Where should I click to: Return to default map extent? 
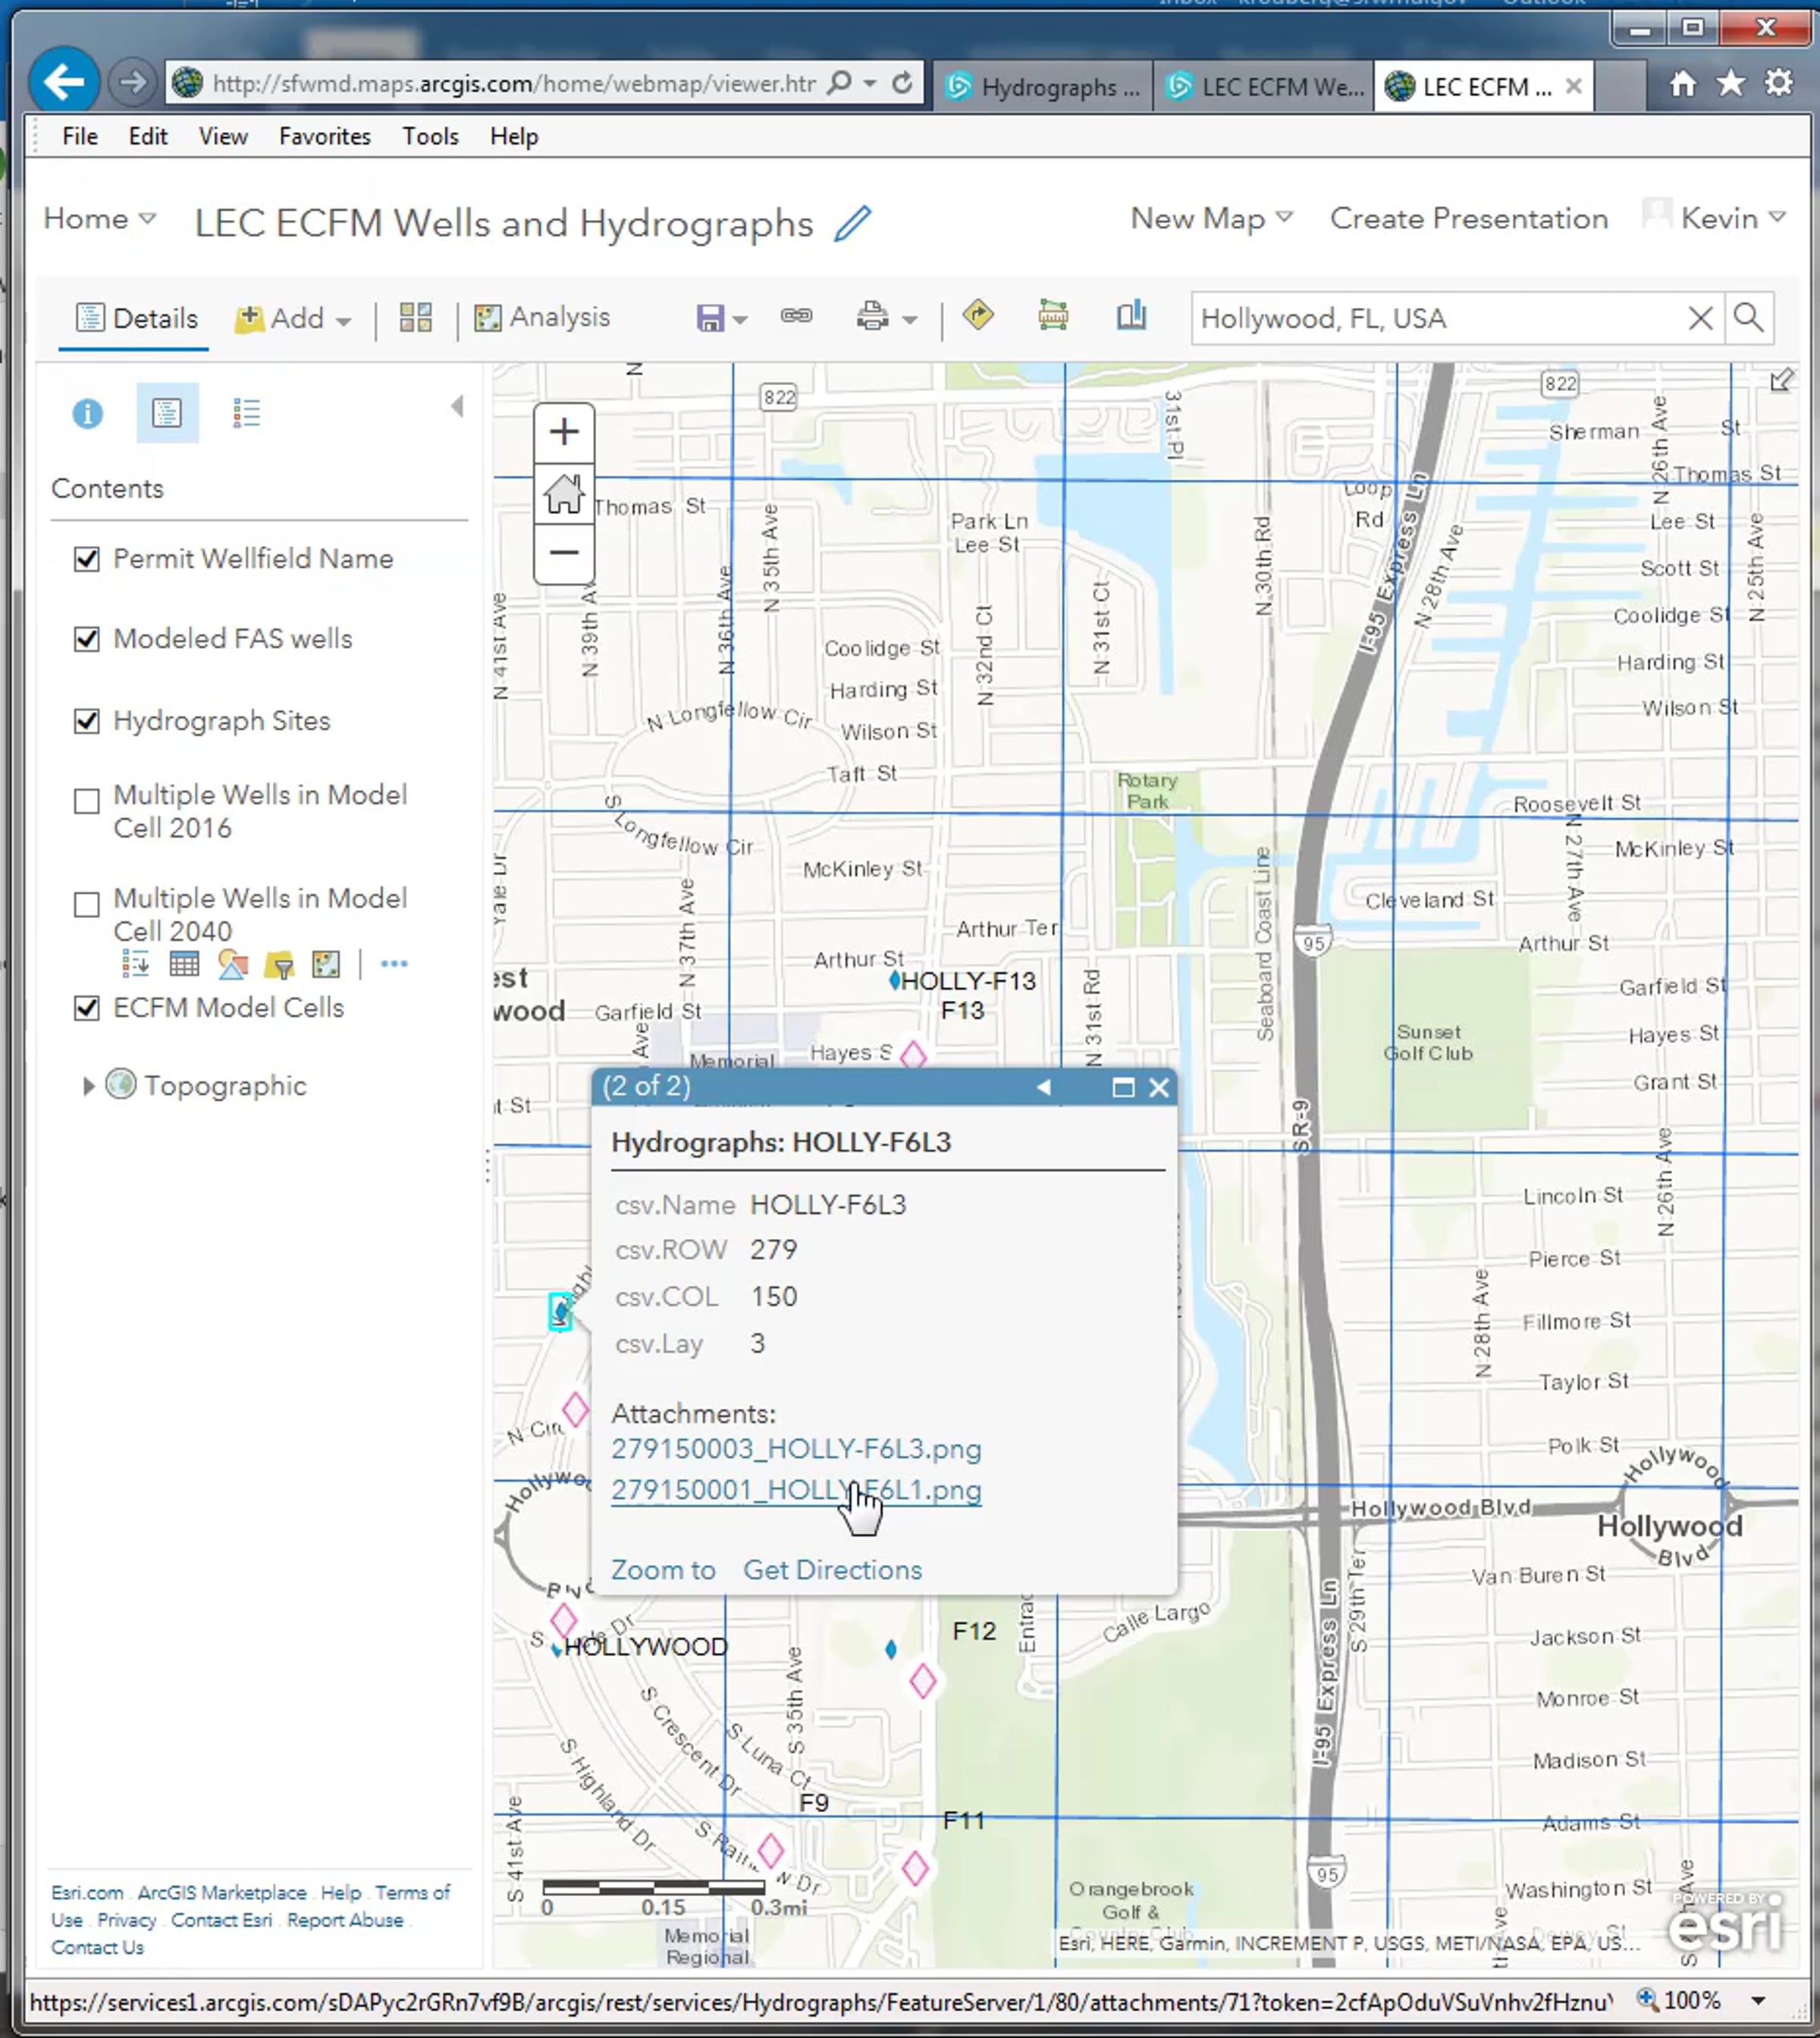pyautogui.click(x=564, y=493)
